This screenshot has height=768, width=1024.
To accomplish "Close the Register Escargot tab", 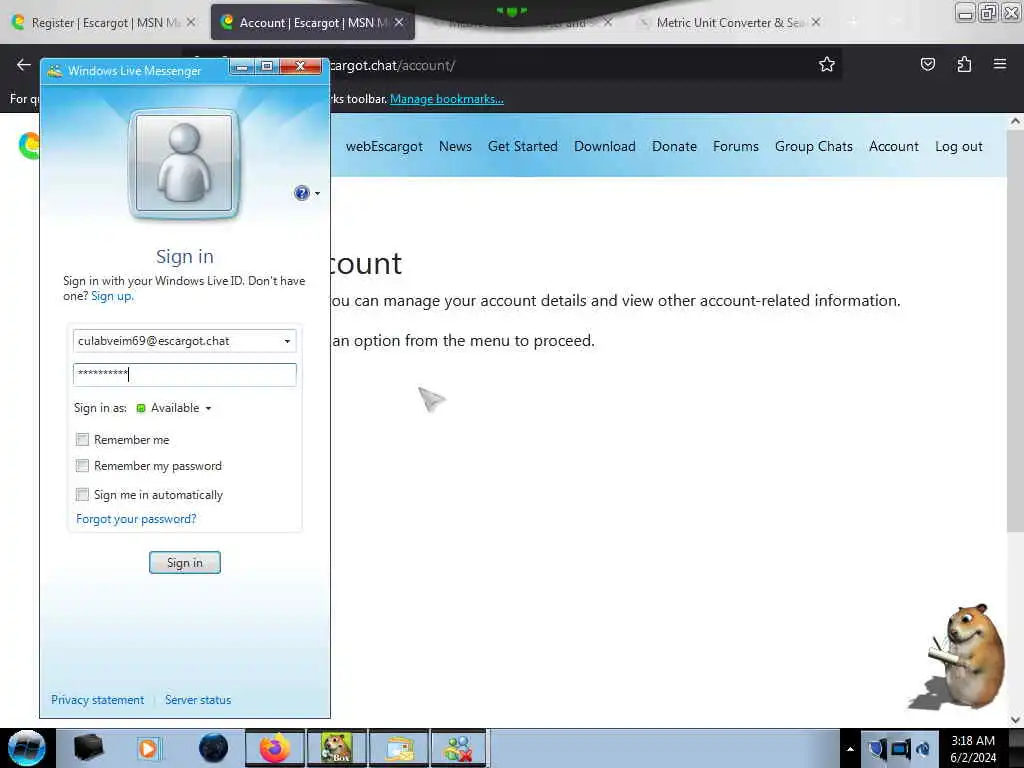I will [191, 22].
